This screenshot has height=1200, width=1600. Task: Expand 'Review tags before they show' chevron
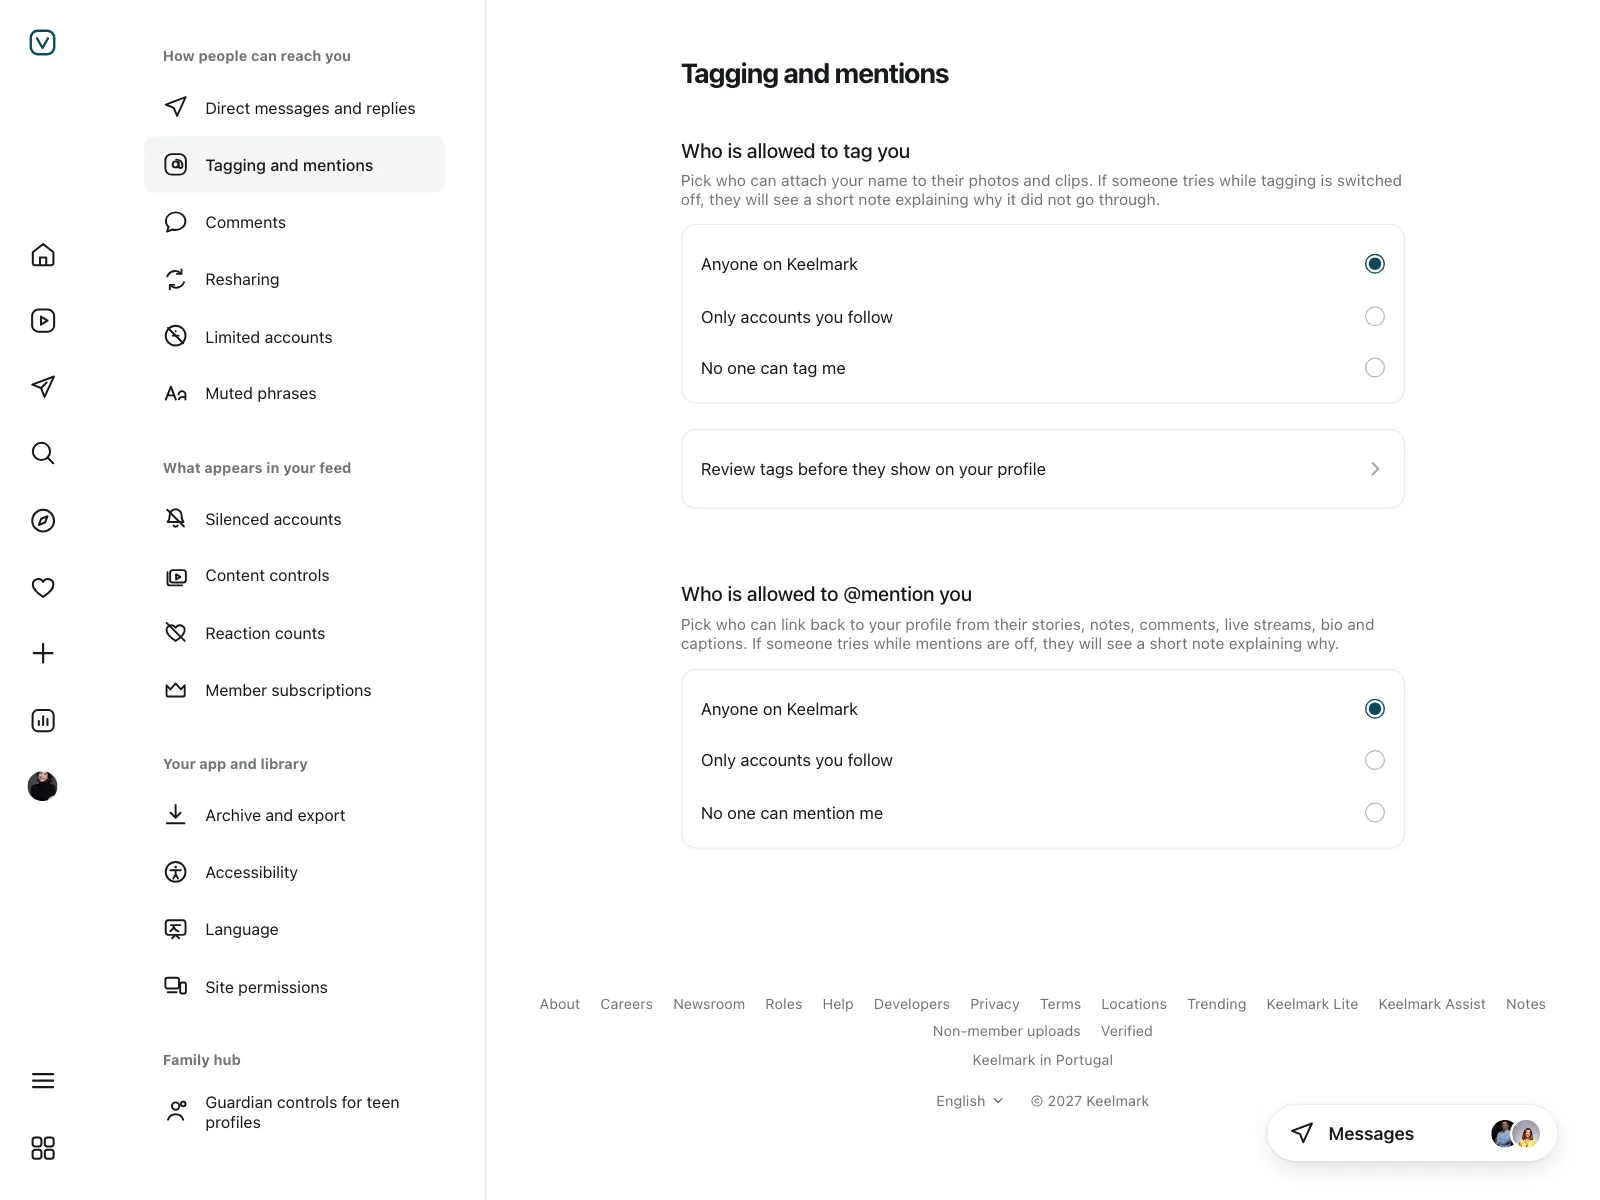tap(1375, 469)
